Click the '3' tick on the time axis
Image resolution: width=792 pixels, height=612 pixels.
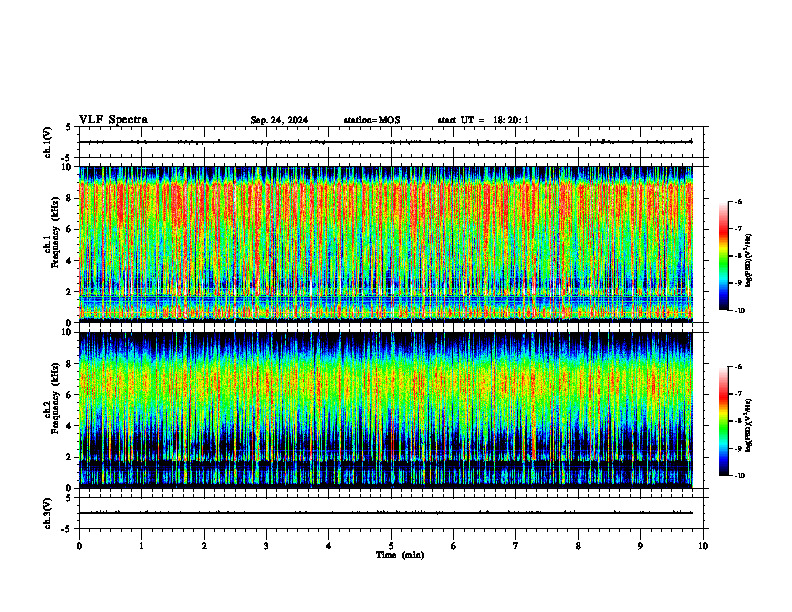266,546
